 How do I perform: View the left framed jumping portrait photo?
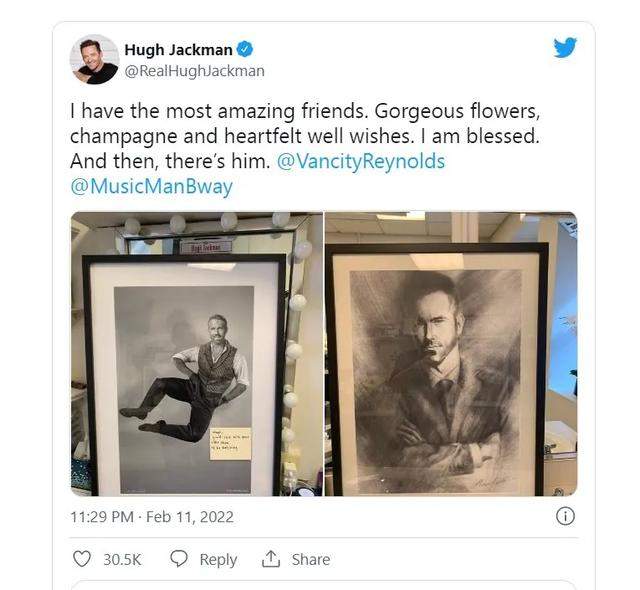click(x=197, y=354)
